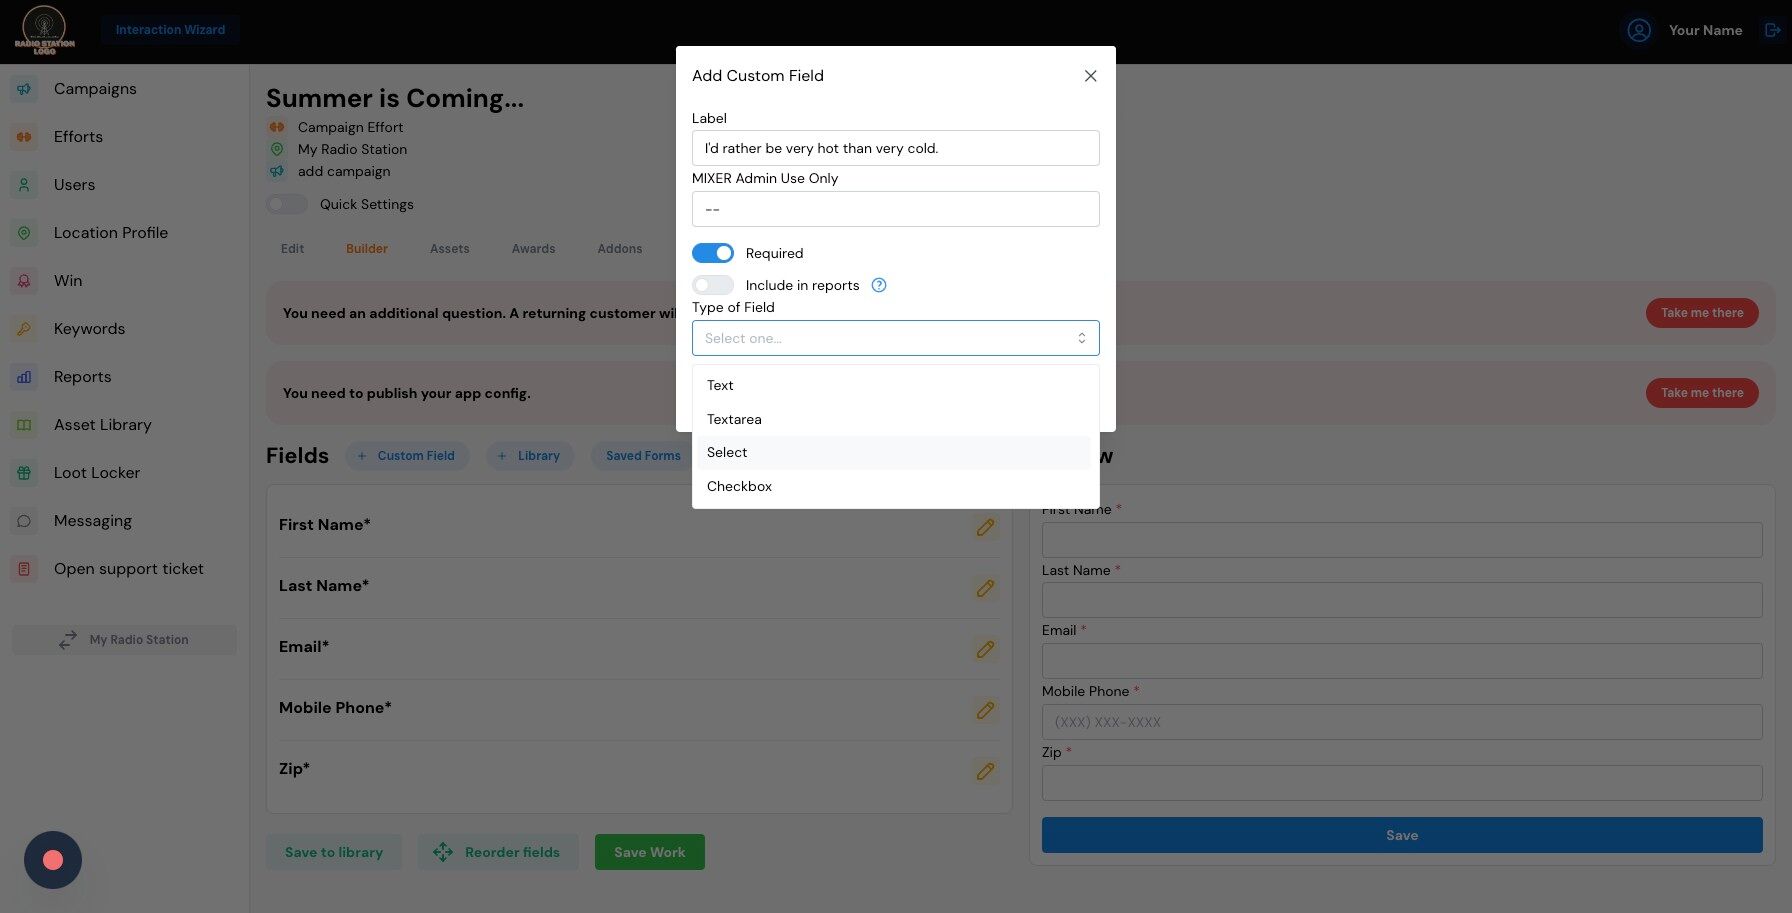Click the Messaging chat bubble icon
This screenshot has height=913, width=1792.
pyautogui.click(x=24, y=521)
